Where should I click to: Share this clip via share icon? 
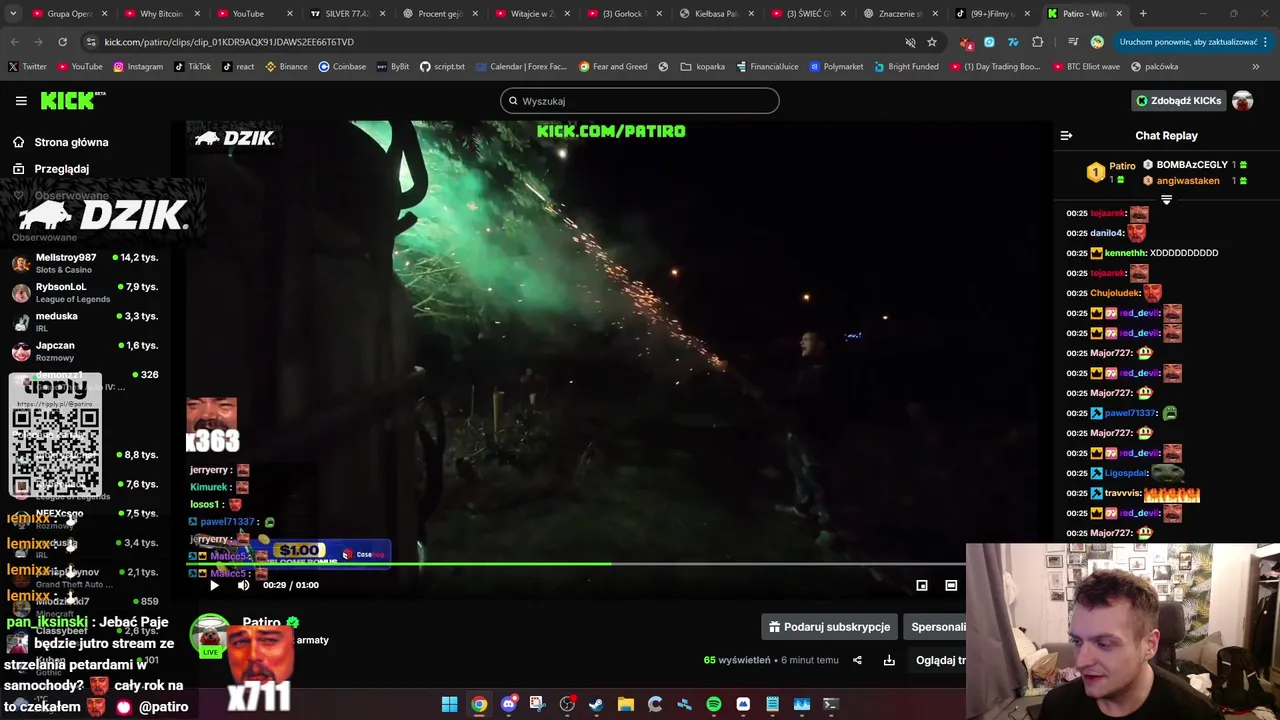coord(857,660)
